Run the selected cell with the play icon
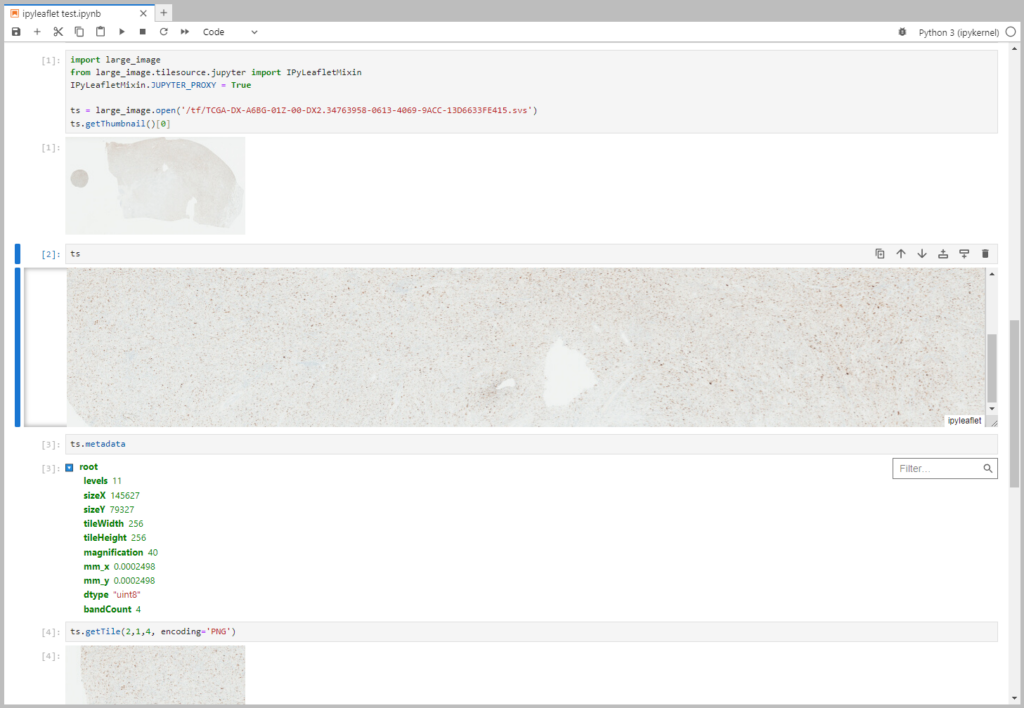This screenshot has height=708, width=1024. (121, 31)
